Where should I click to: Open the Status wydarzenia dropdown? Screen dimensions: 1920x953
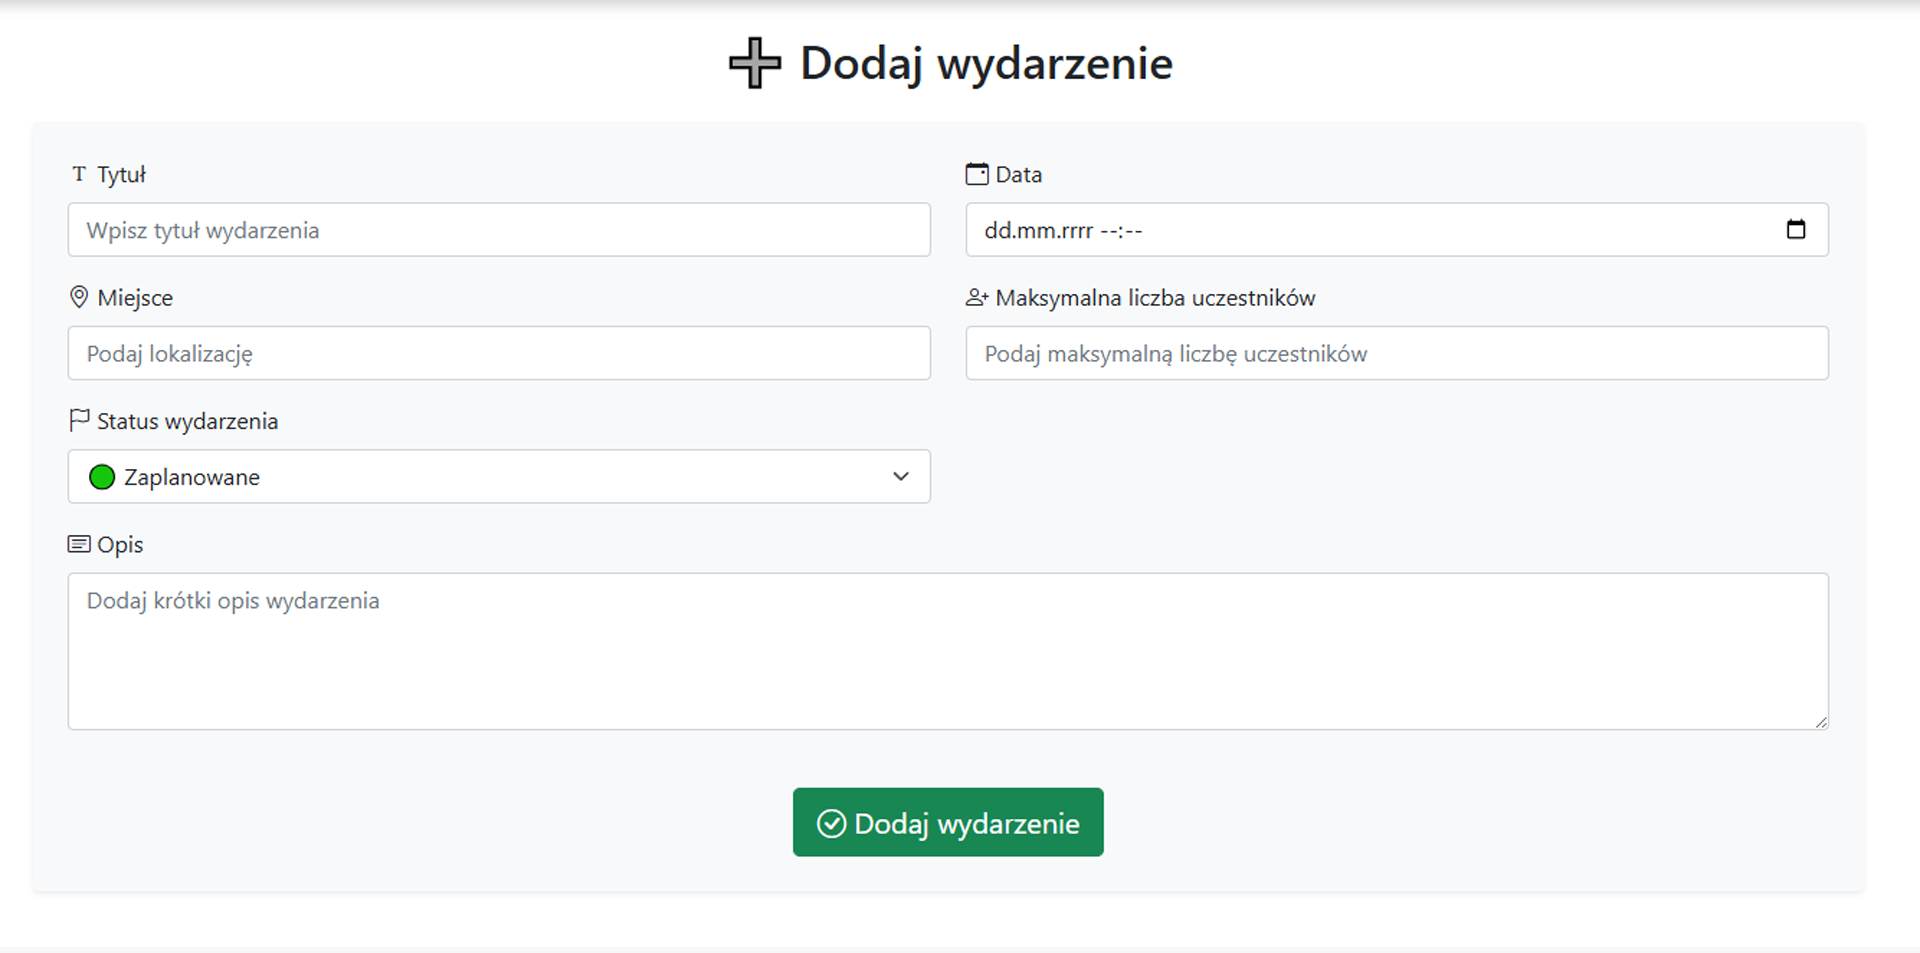pyautogui.click(x=499, y=476)
